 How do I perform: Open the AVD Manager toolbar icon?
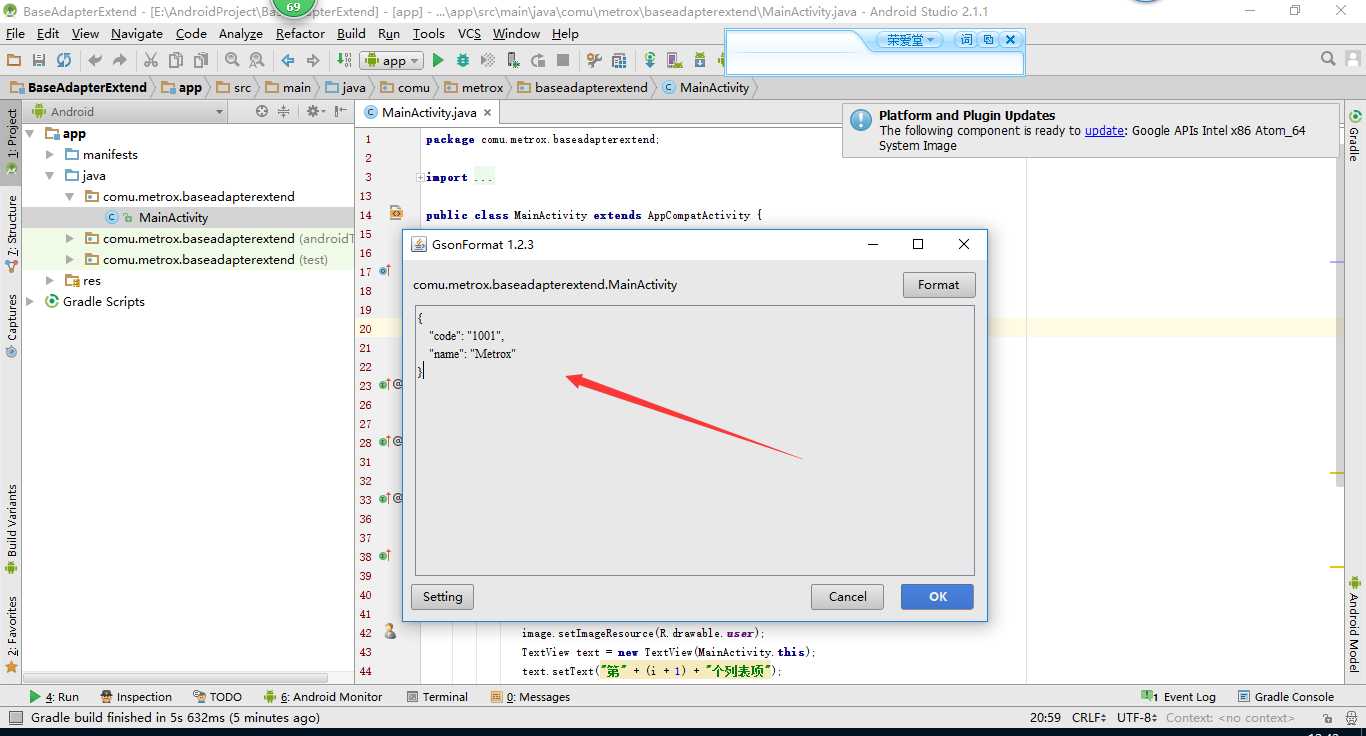[x=675, y=60]
